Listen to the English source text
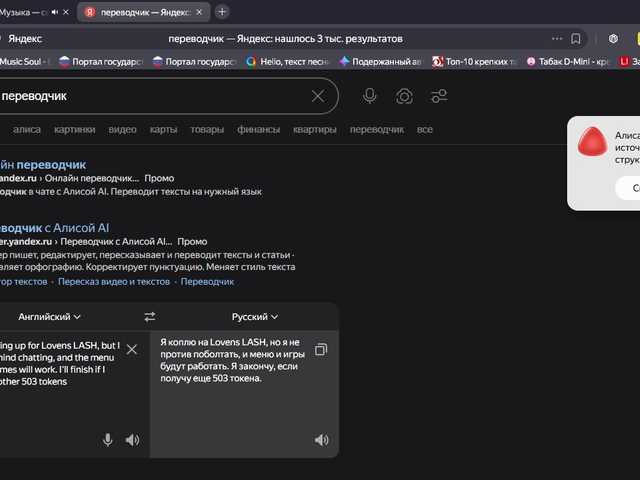The width and height of the screenshot is (640, 480). [132, 440]
